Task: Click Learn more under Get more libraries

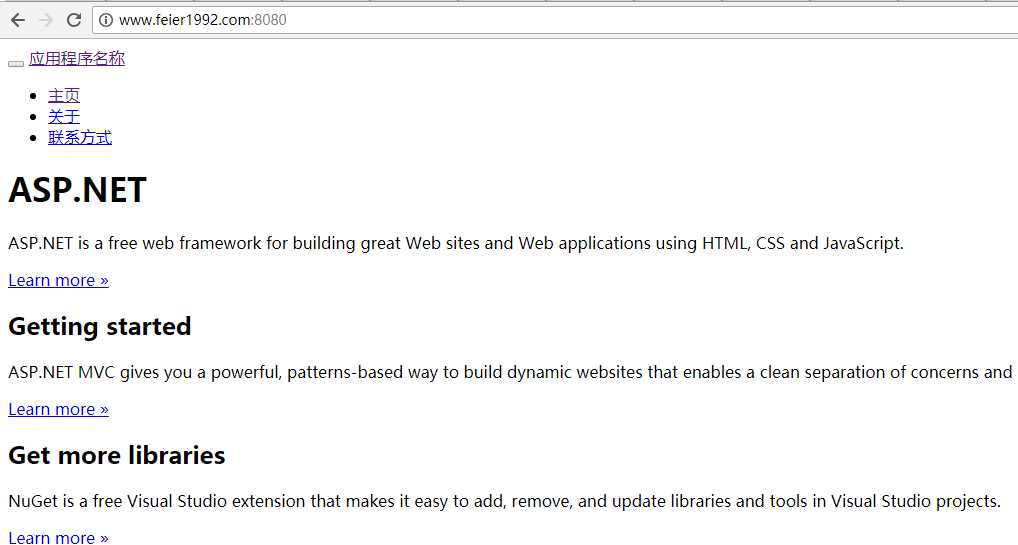Action: 58,537
